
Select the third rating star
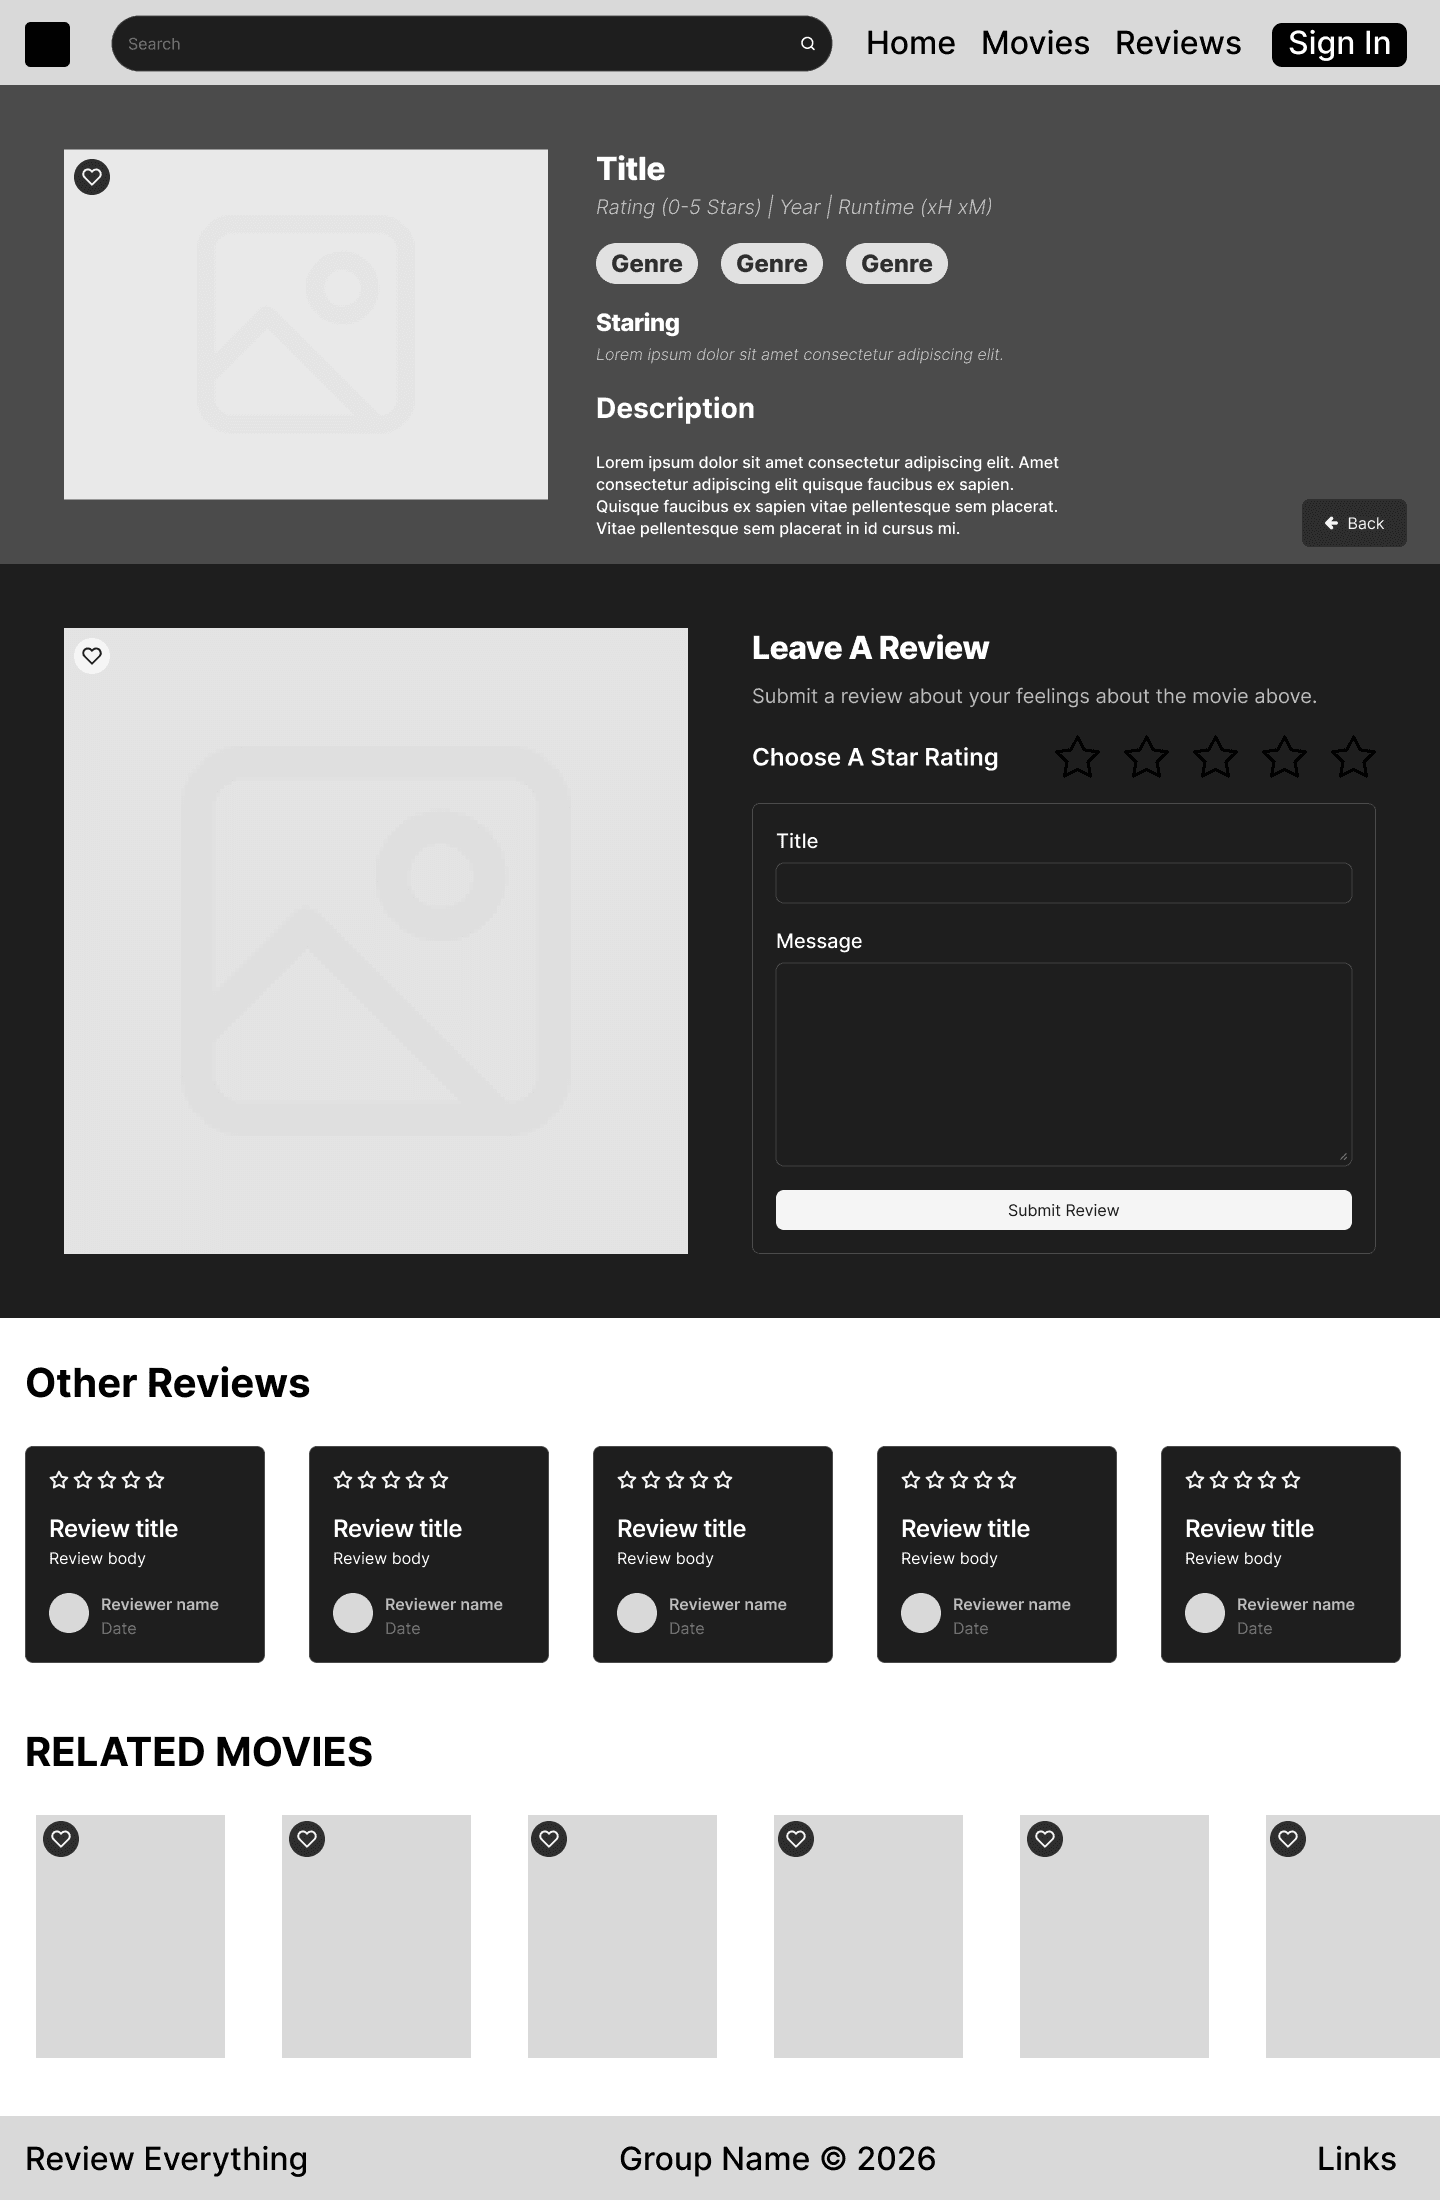(x=1215, y=757)
